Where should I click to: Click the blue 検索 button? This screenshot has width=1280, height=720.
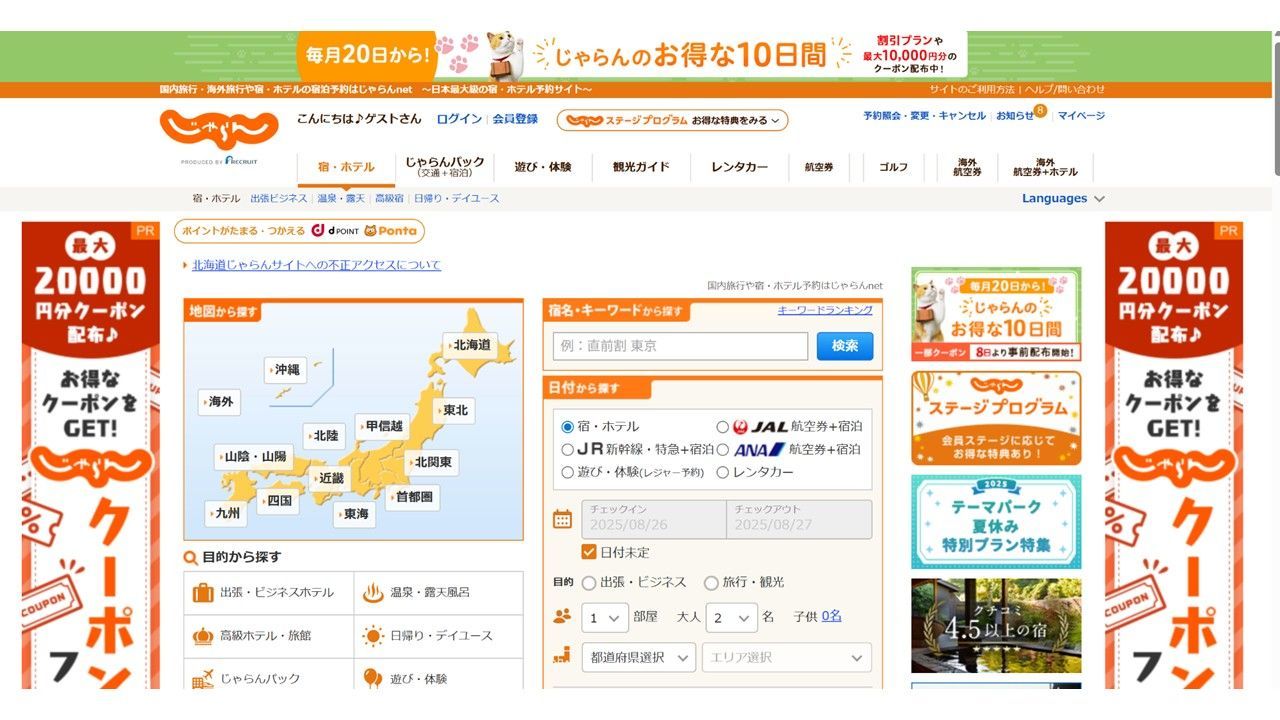tap(845, 346)
